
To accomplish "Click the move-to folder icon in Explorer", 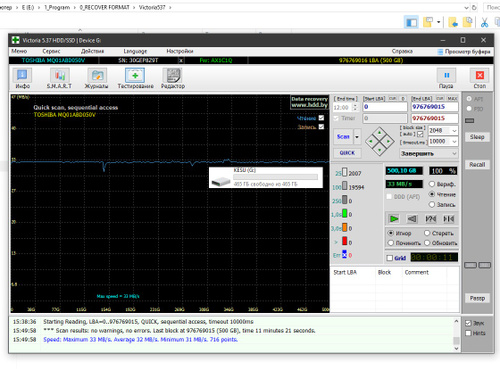I will coord(453,22).
